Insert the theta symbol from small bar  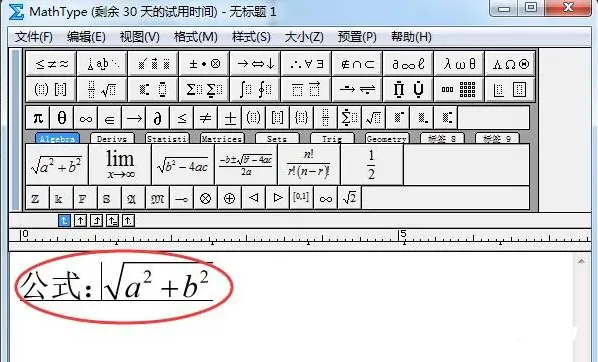61,118
